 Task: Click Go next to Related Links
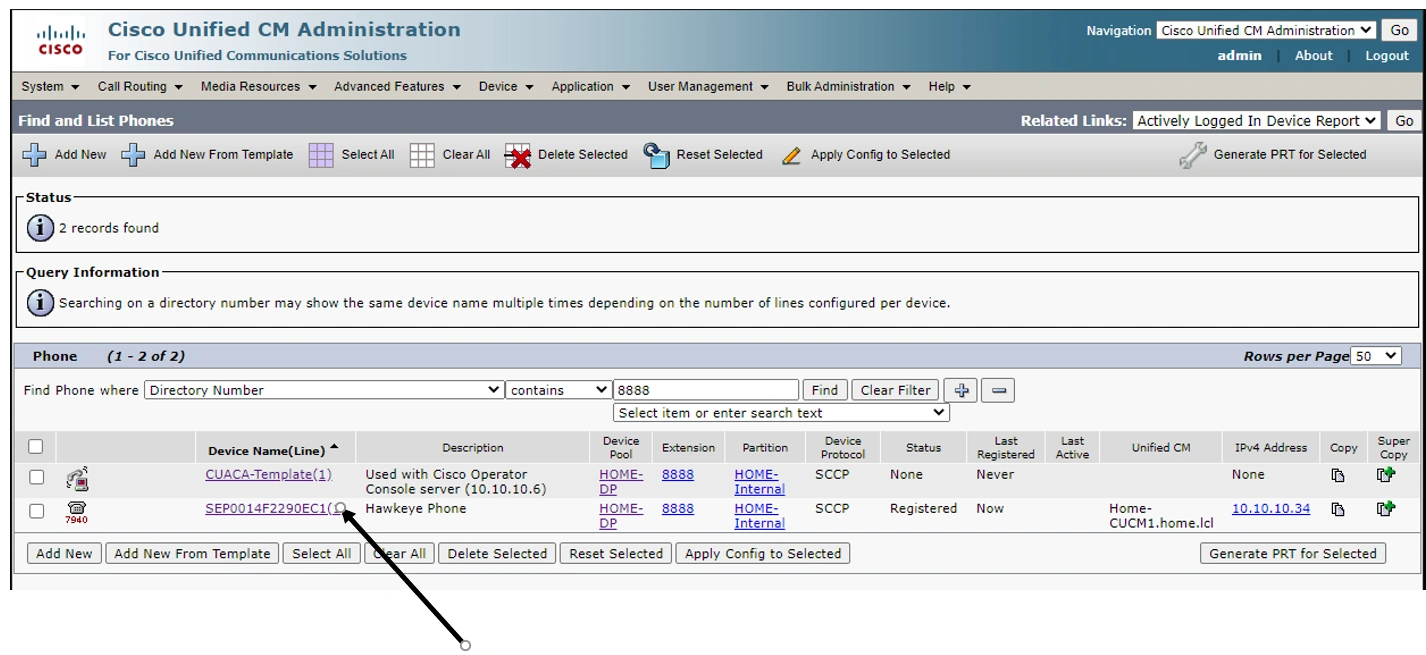click(x=1404, y=121)
